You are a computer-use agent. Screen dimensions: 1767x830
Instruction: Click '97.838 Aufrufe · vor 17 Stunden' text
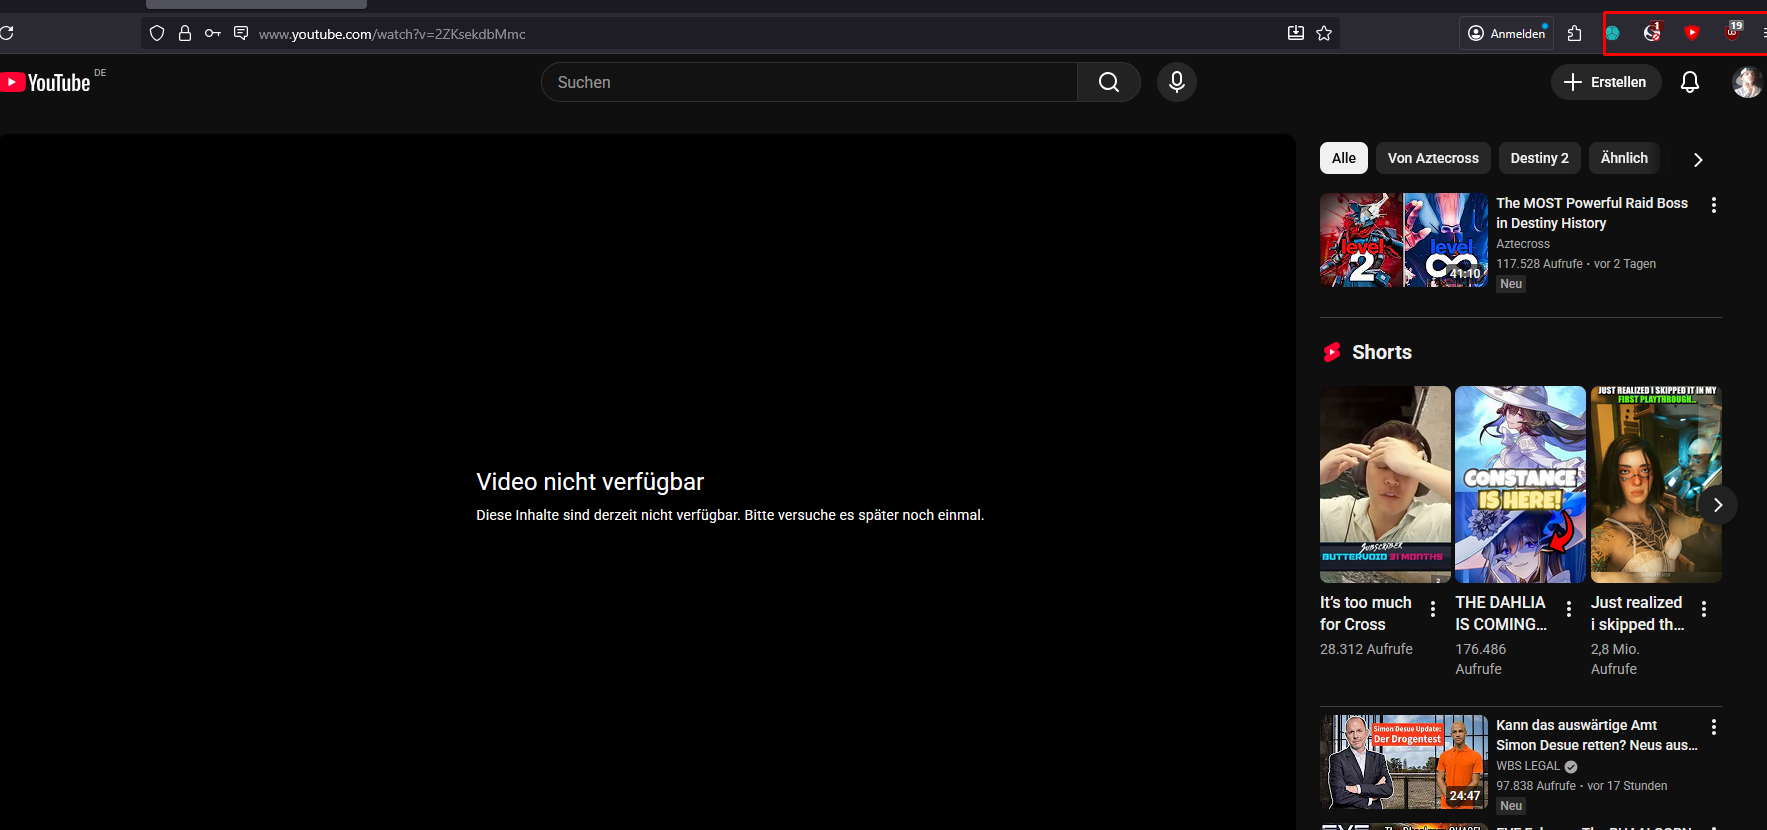tap(1581, 786)
